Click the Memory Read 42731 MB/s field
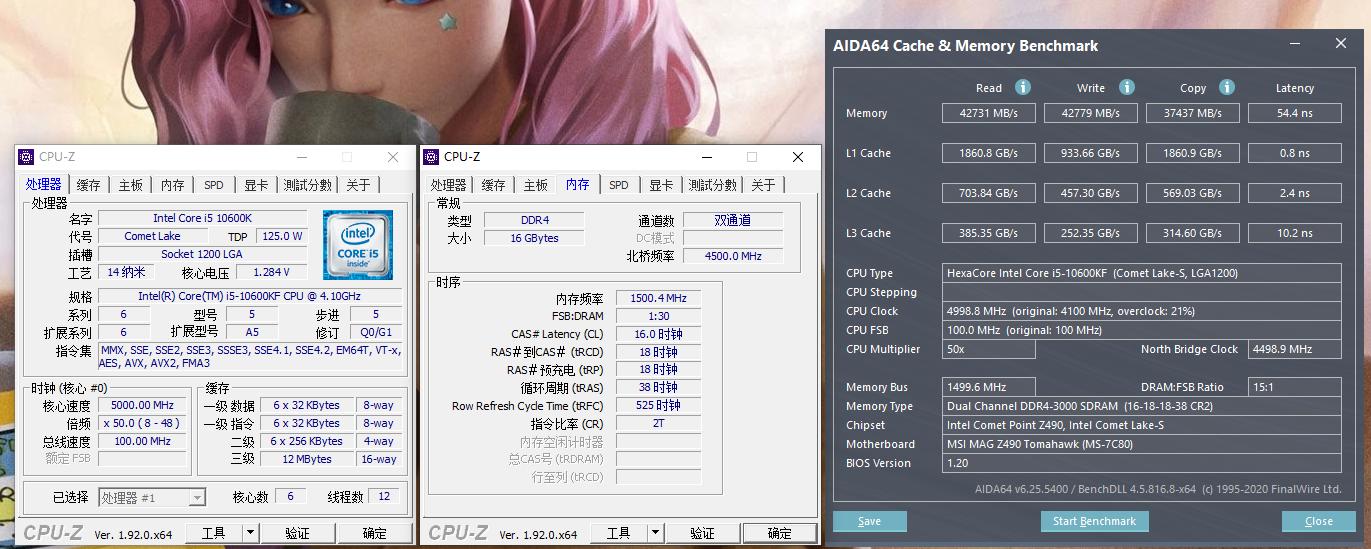Screen dimensions: 1371x549 [x=988, y=113]
